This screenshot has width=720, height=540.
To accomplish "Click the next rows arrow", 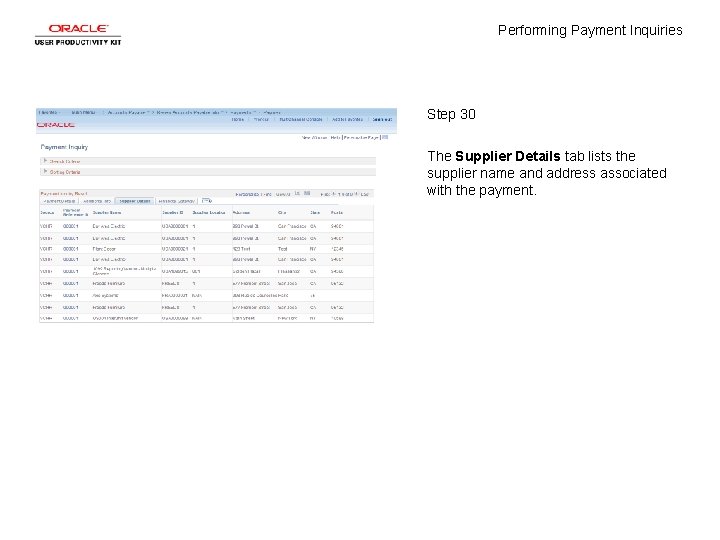I will coord(357,194).
